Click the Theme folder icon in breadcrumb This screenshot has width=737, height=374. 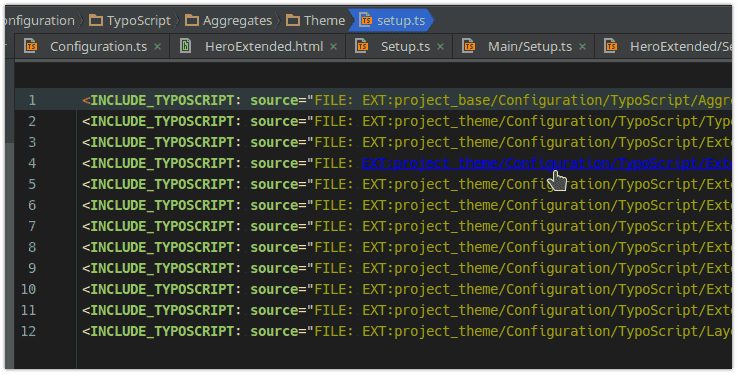click(x=293, y=20)
